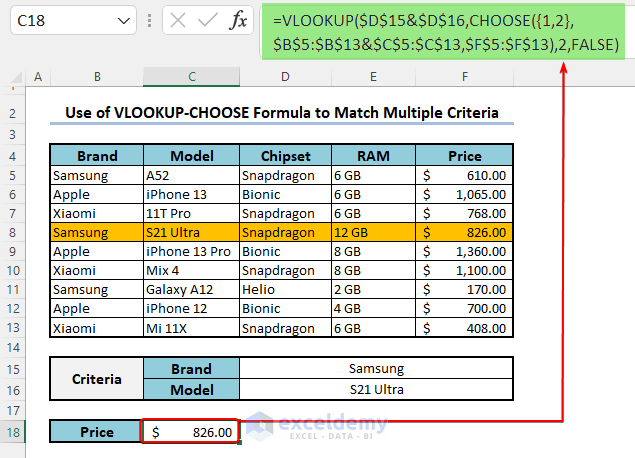Click the 700.00 price cell
635x458 pixels.
pyautogui.click(x=465, y=309)
